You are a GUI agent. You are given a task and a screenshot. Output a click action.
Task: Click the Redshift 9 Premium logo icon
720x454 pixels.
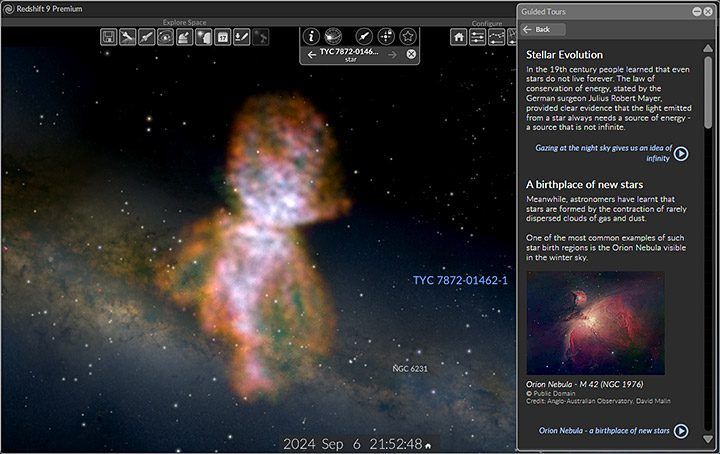coord(8,9)
